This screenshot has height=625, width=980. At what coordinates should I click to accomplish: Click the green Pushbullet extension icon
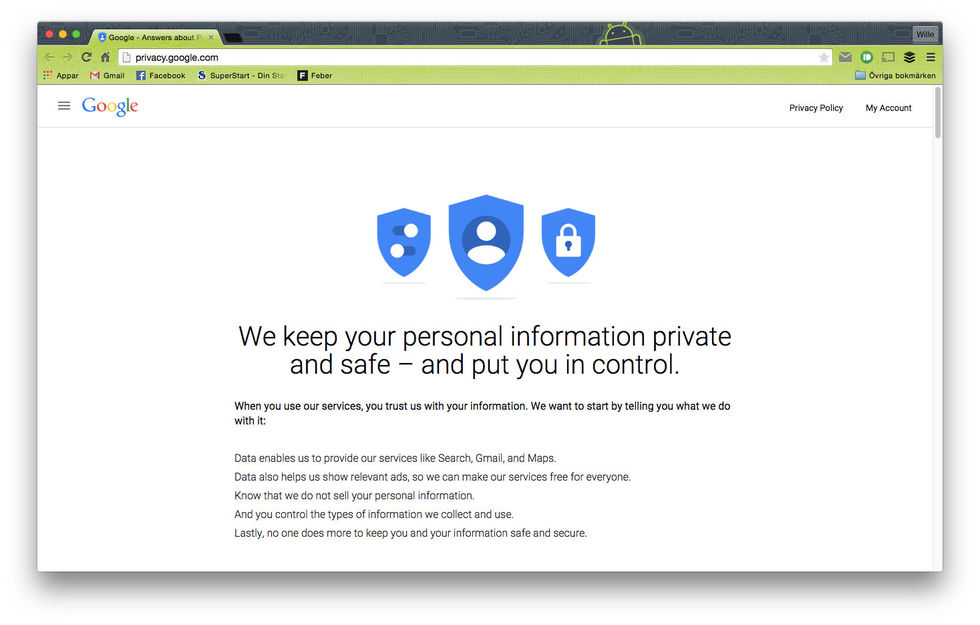click(x=867, y=57)
